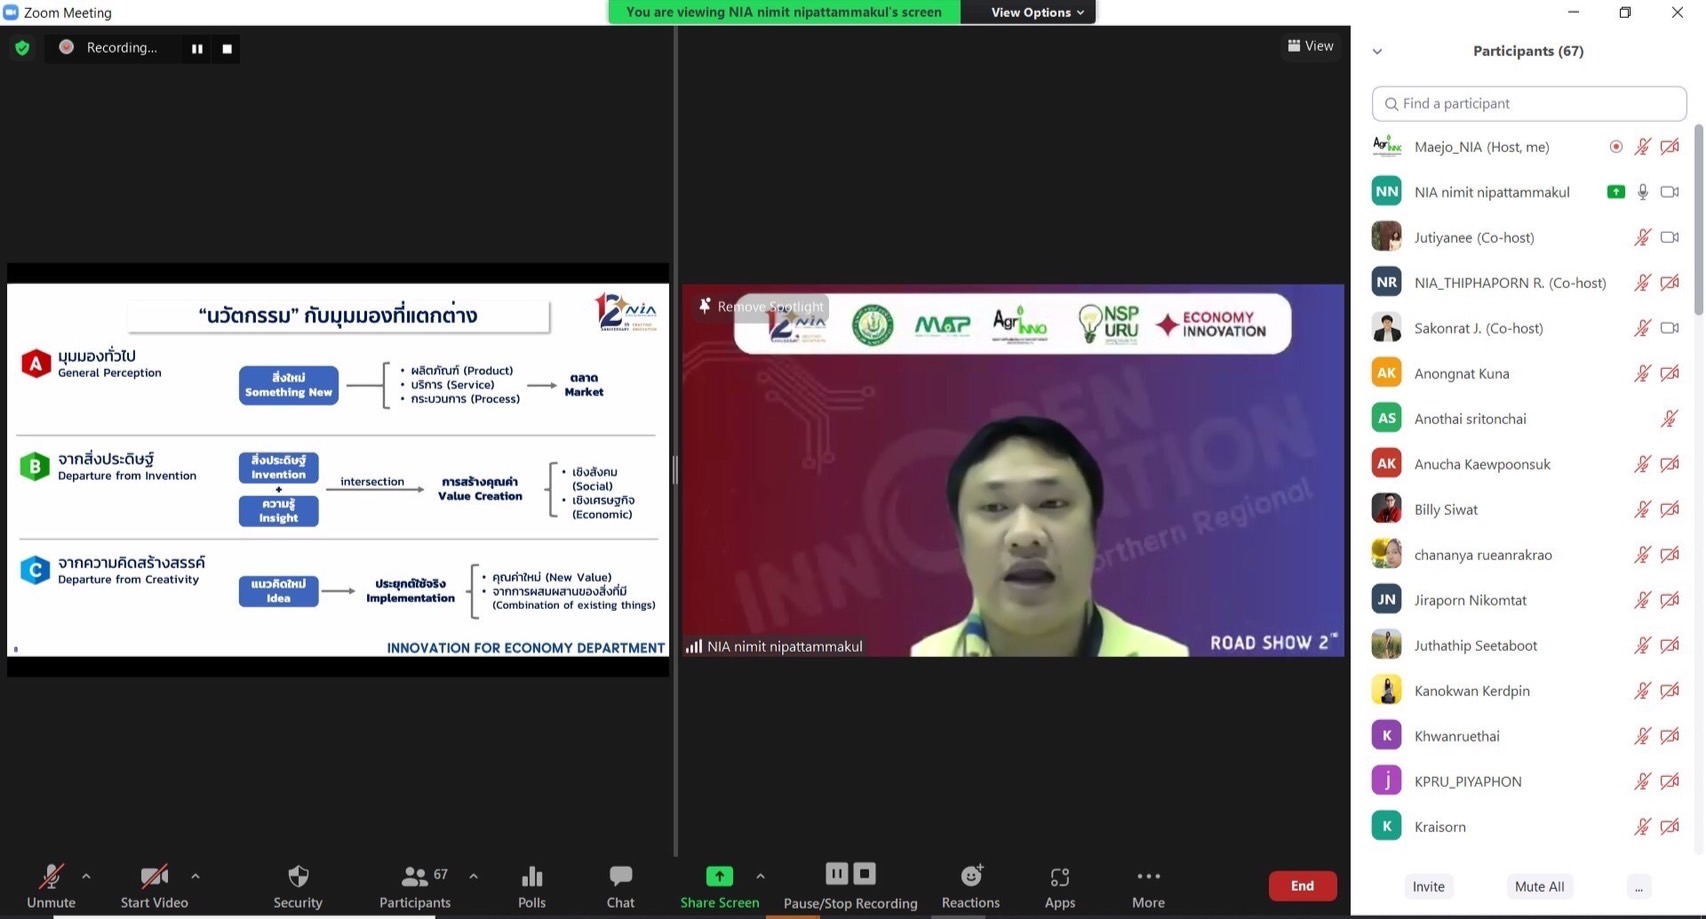Viewport: 1706px width, 919px height.
Task: Expand the View Options dropdown
Action: (x=1036, y=12)
